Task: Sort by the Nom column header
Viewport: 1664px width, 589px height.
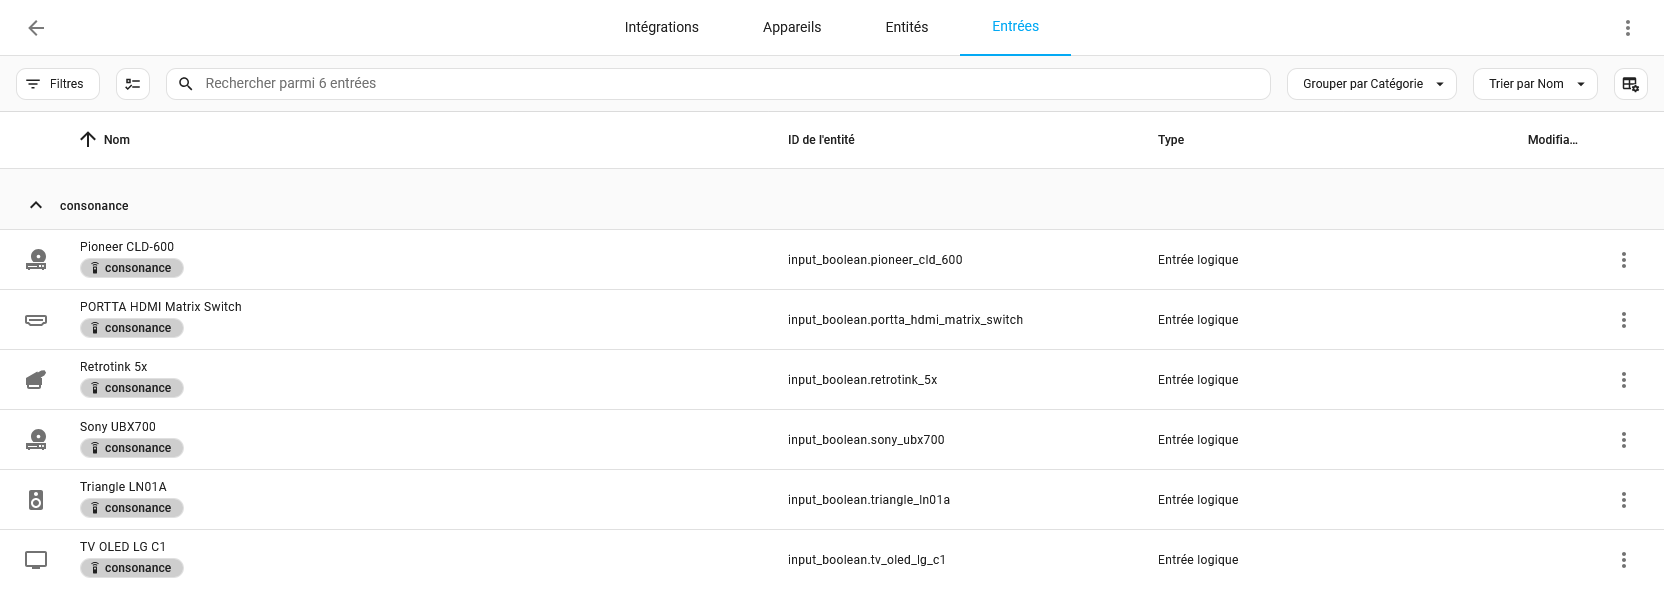Action: [117, 140]
